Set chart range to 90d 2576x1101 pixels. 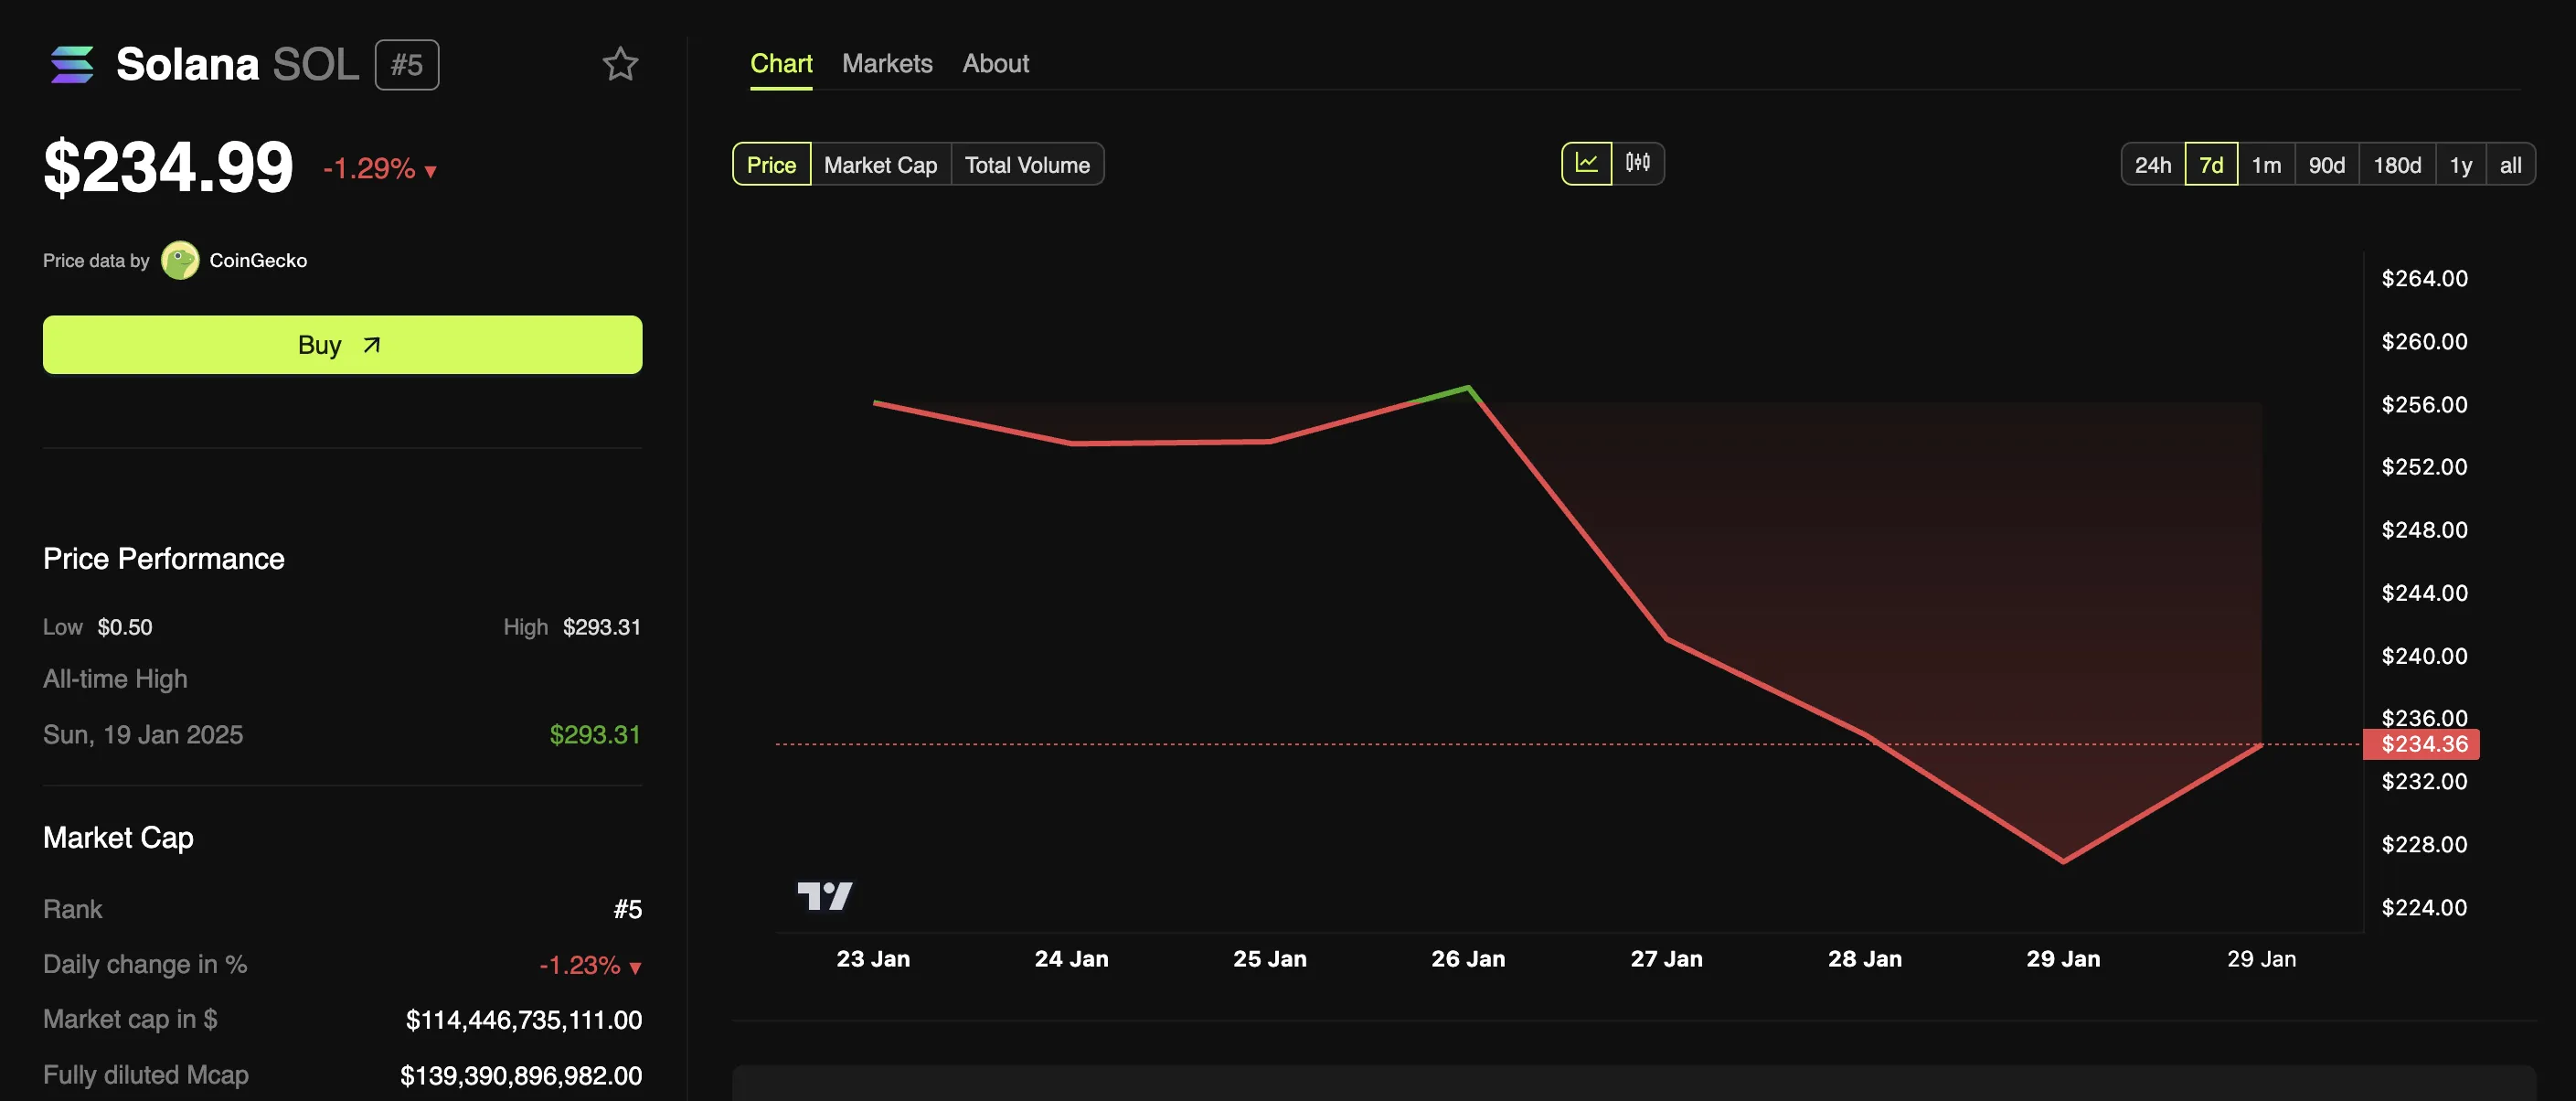pos(2326,164)
